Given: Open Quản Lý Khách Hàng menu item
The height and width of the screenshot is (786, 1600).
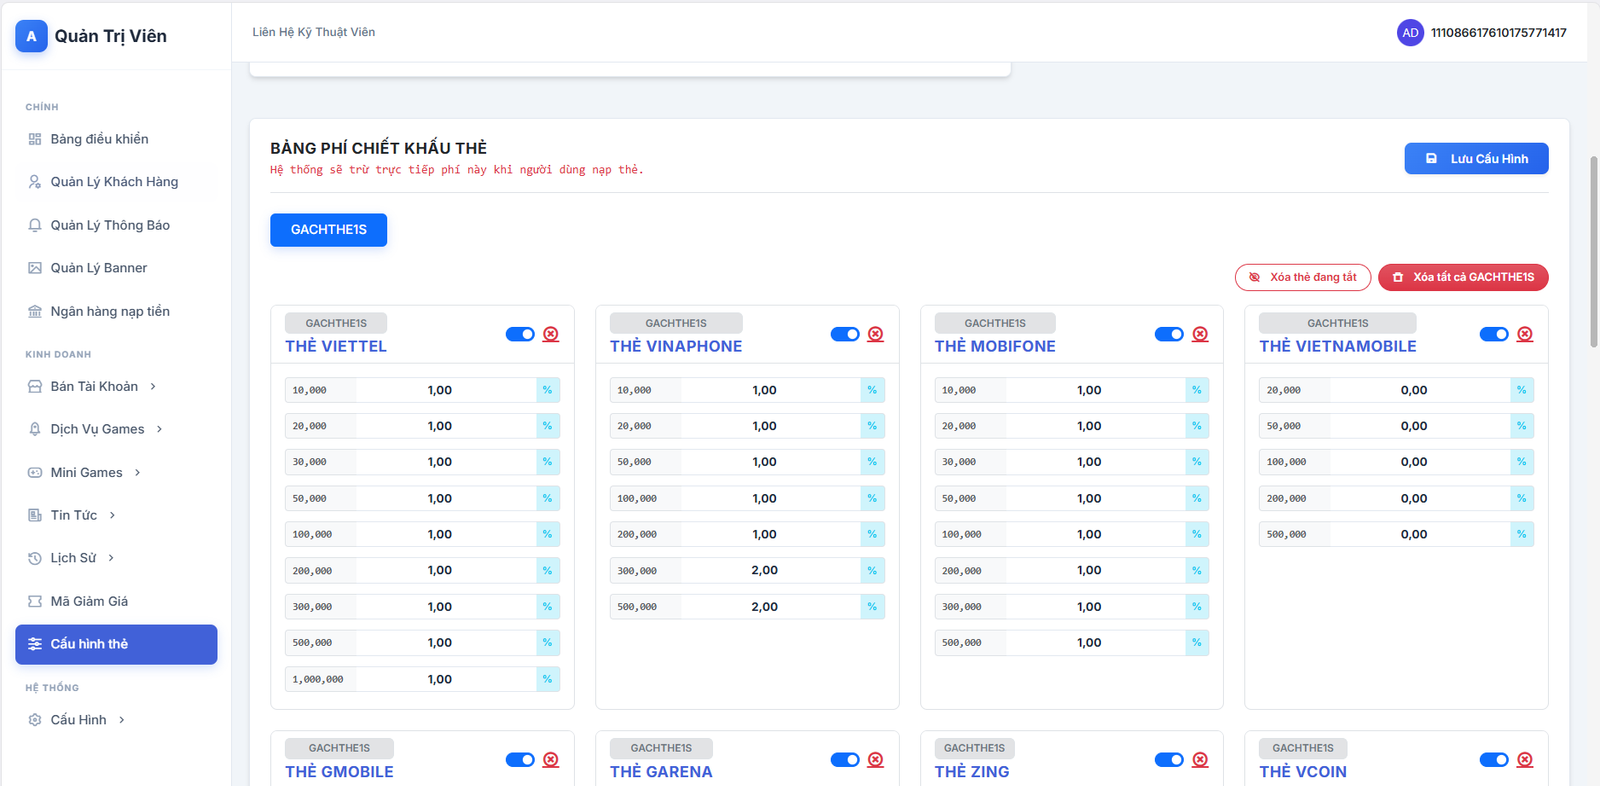Looking at the screenshot, I should (x=114, y=182).
